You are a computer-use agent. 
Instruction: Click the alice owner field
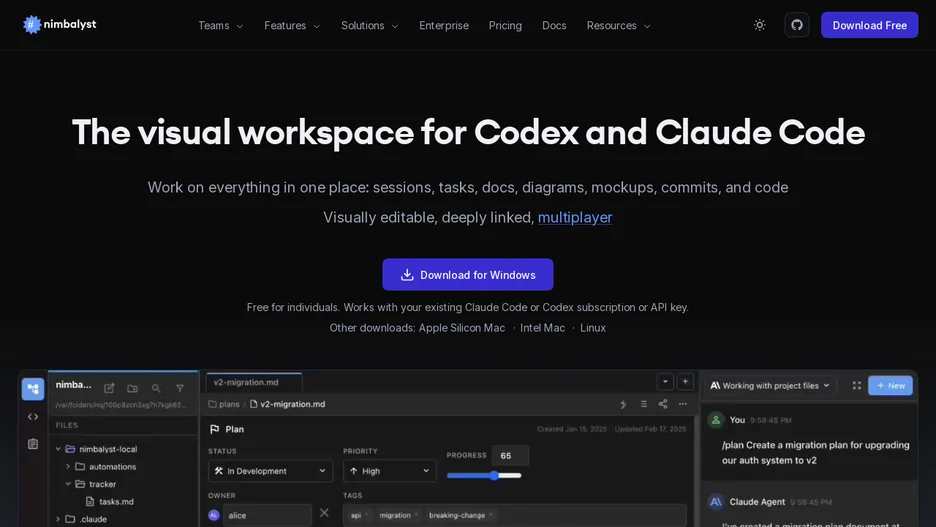tap(267, 515)
